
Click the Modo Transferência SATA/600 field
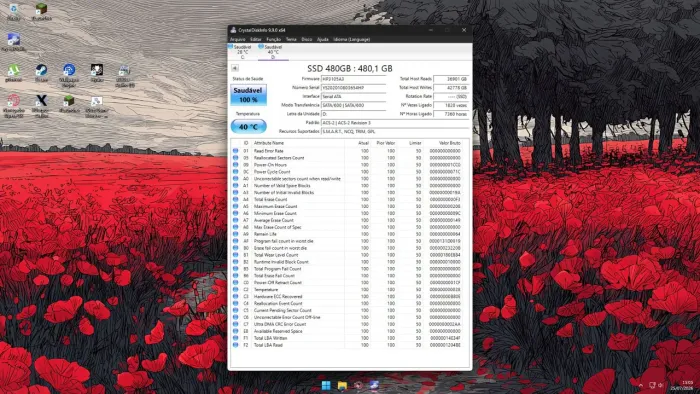[x=353, y=105]
